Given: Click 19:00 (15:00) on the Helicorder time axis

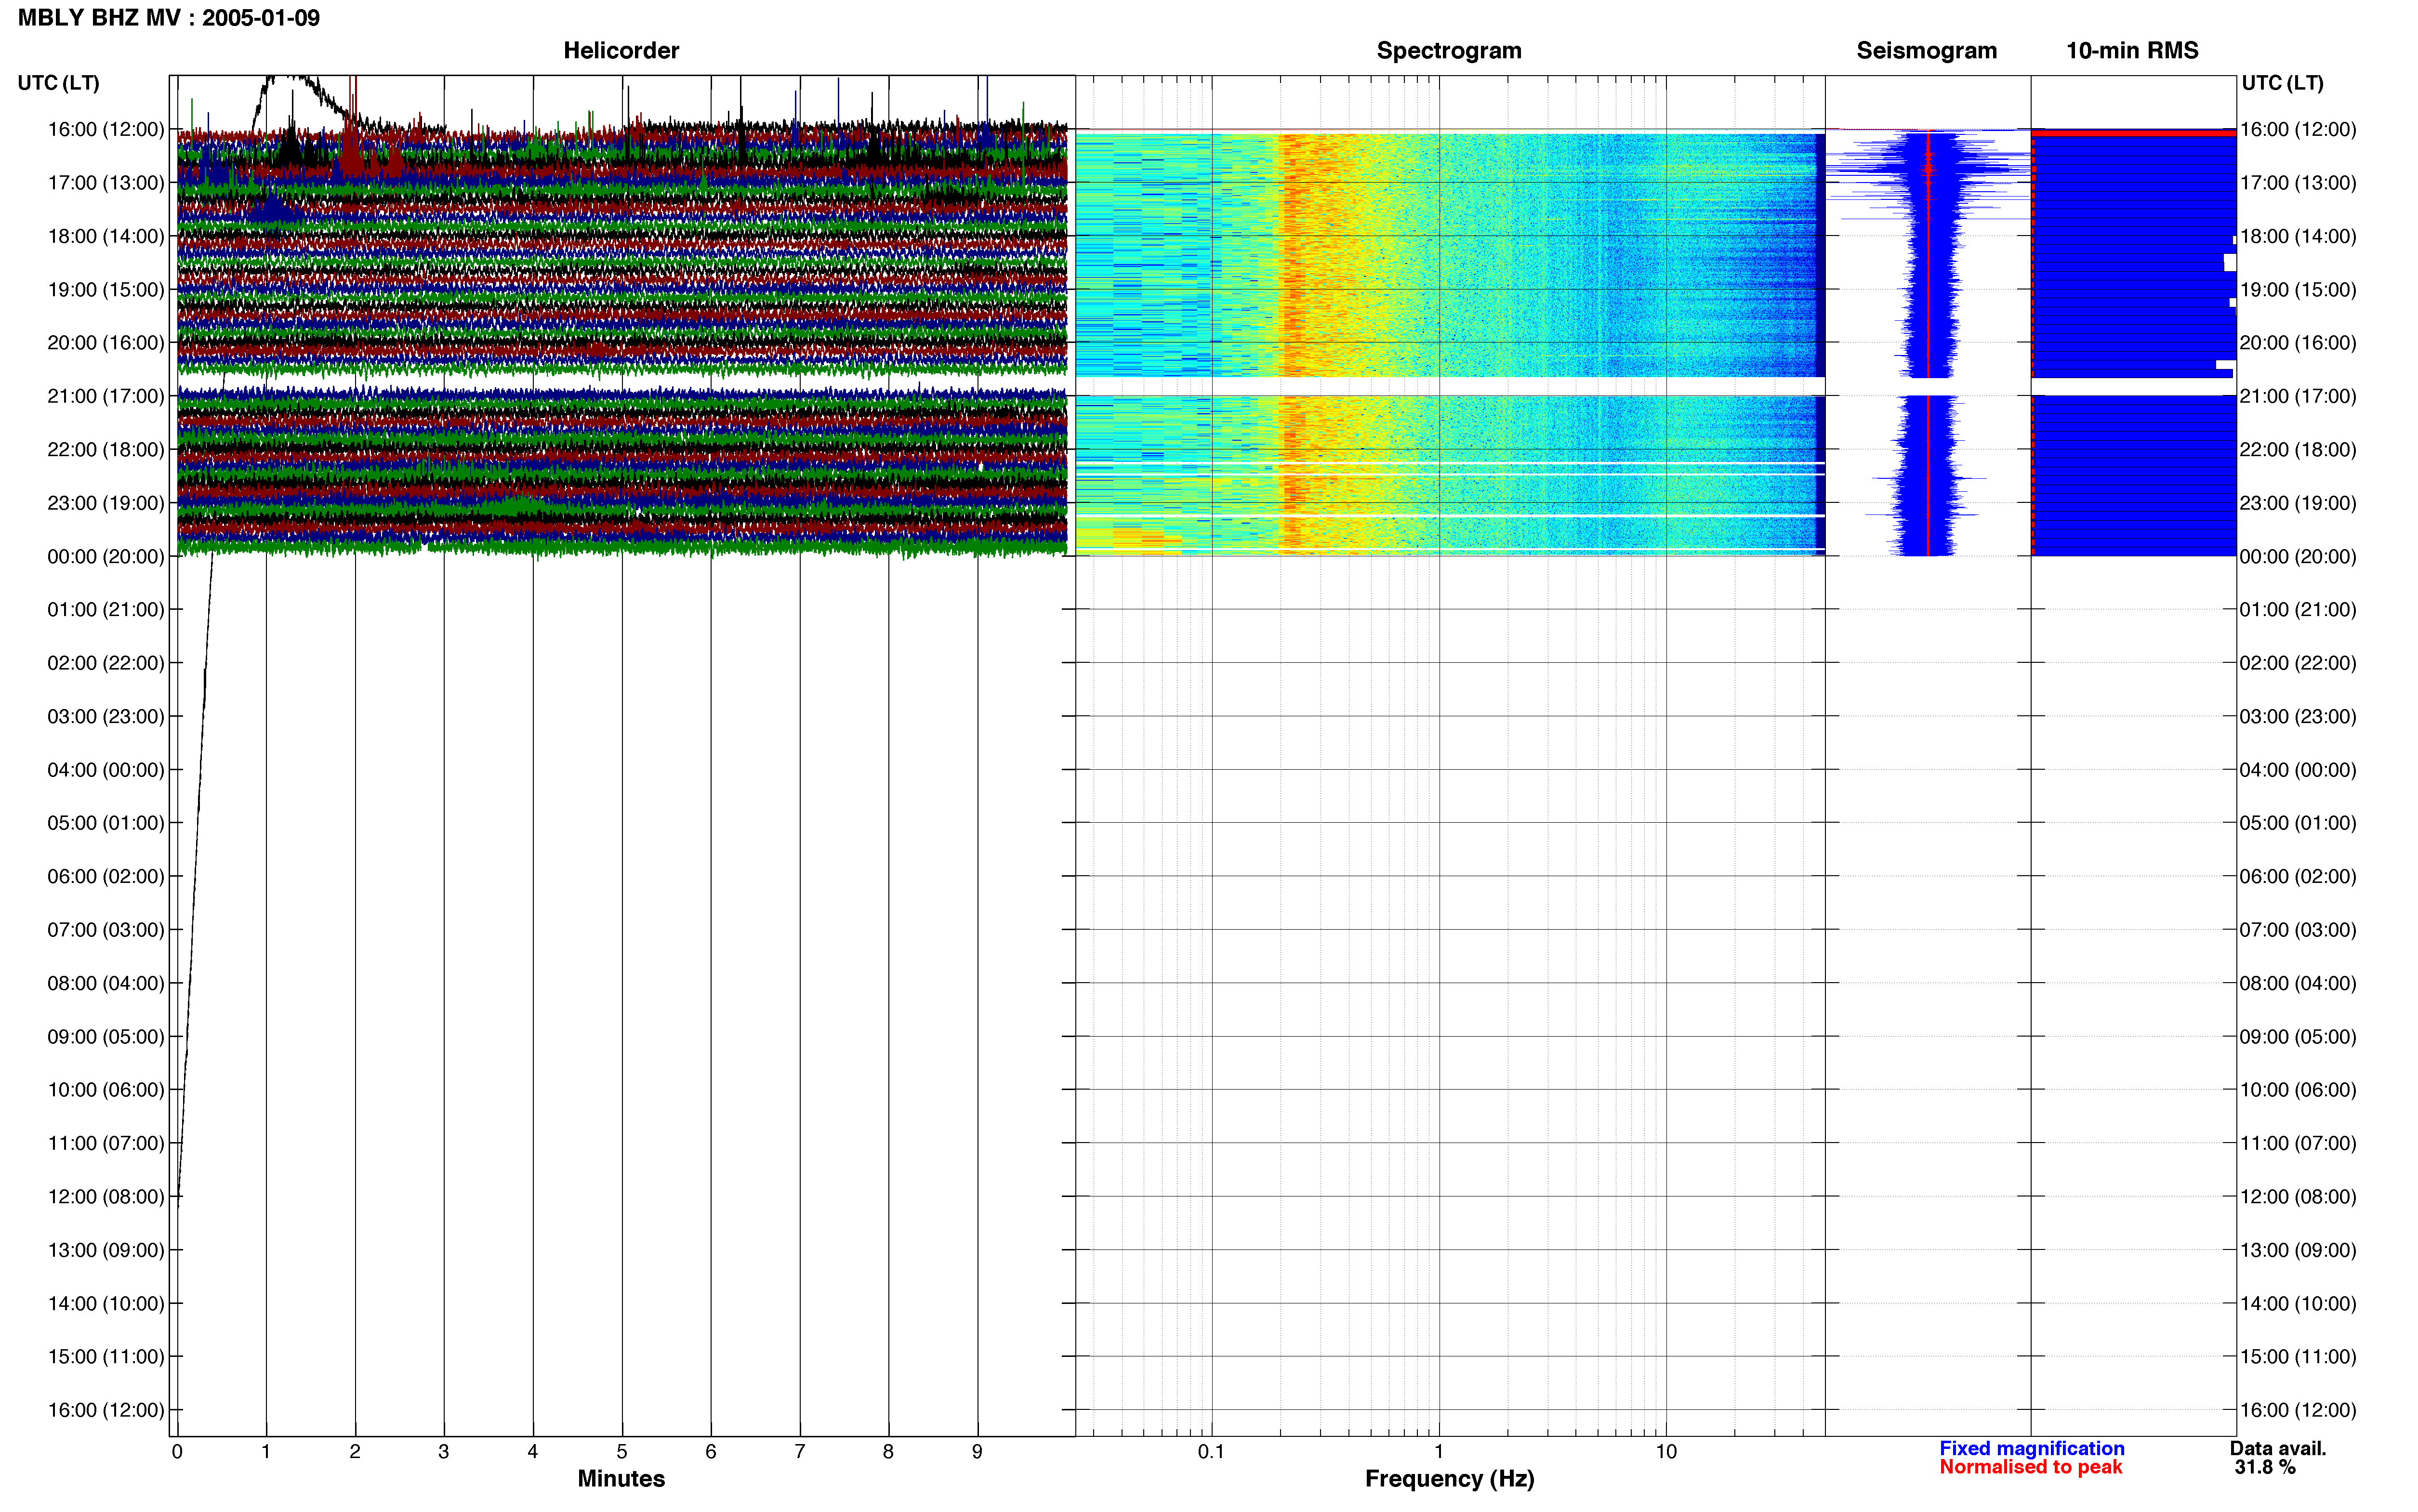Looking at the screenshot, I should [x=106, y=290].
